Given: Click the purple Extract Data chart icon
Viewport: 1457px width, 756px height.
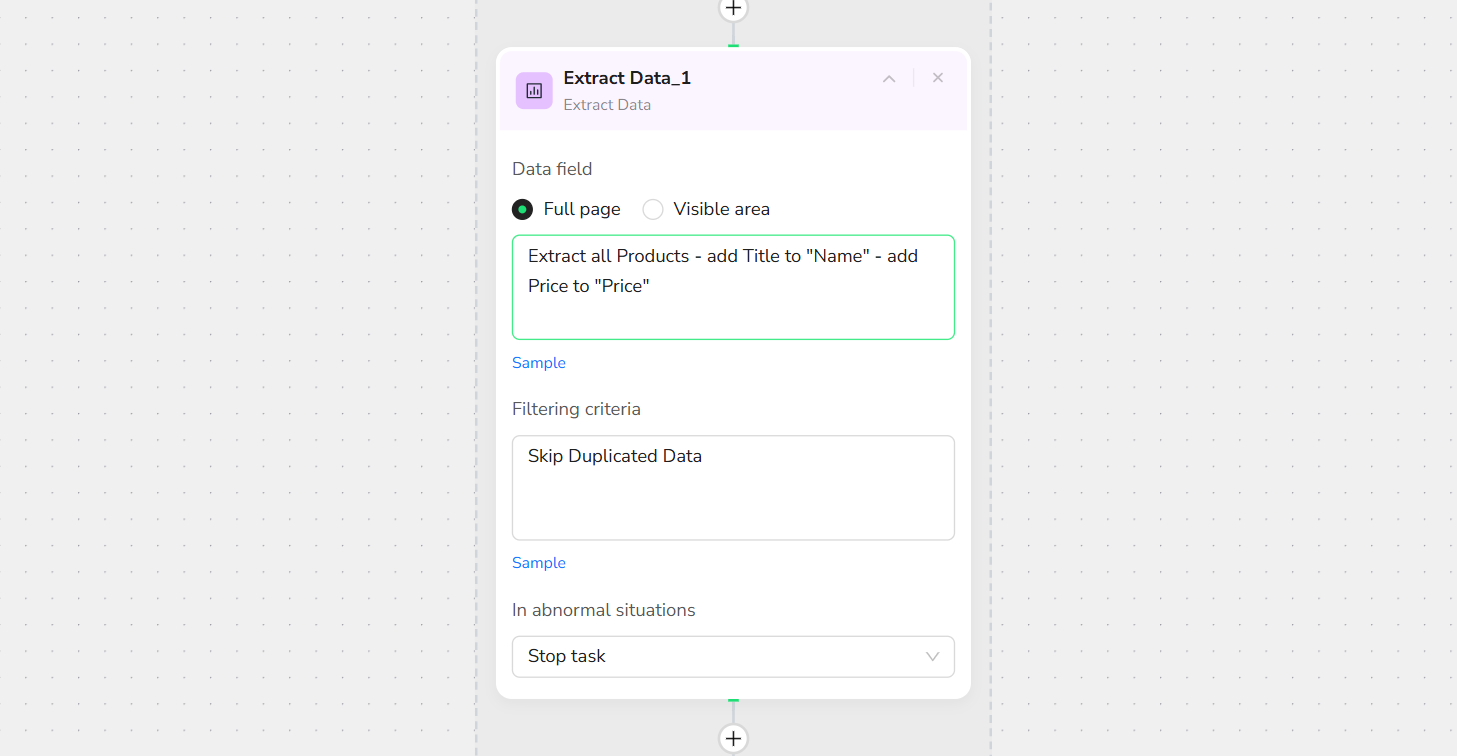Looking at the screenshot, I should (534, 91).
